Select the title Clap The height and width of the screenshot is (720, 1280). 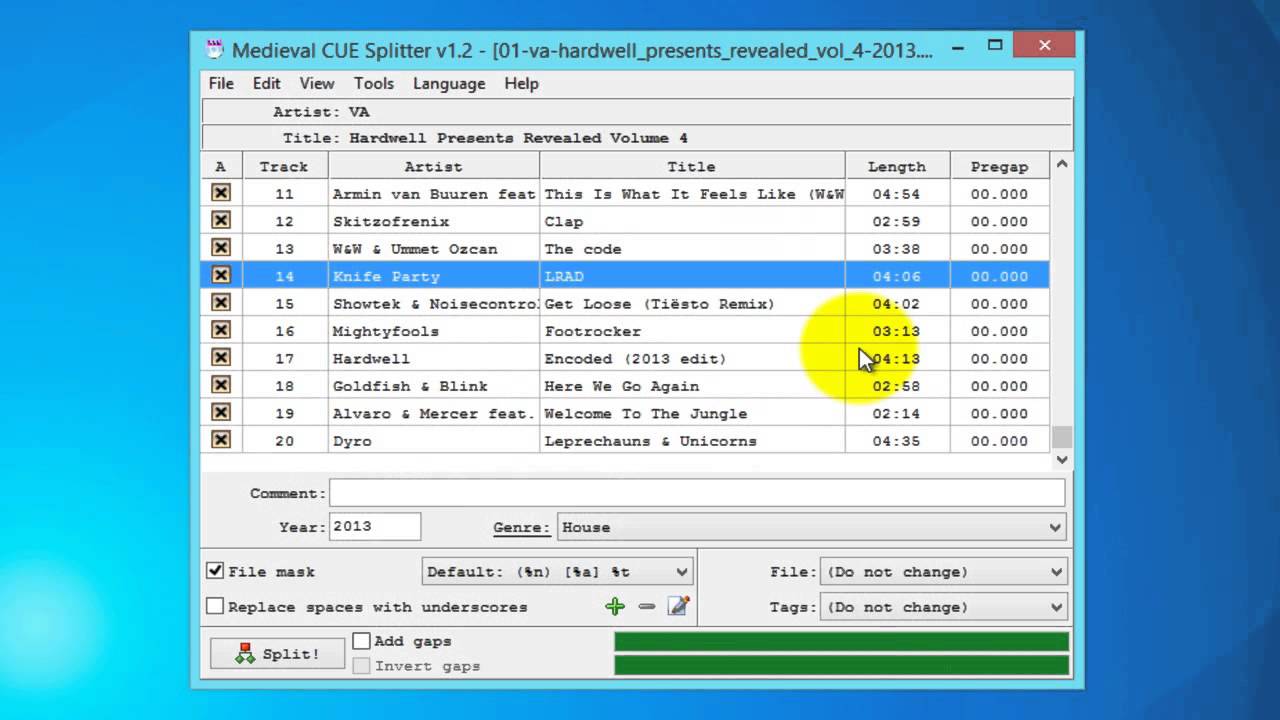coord(564,221)
